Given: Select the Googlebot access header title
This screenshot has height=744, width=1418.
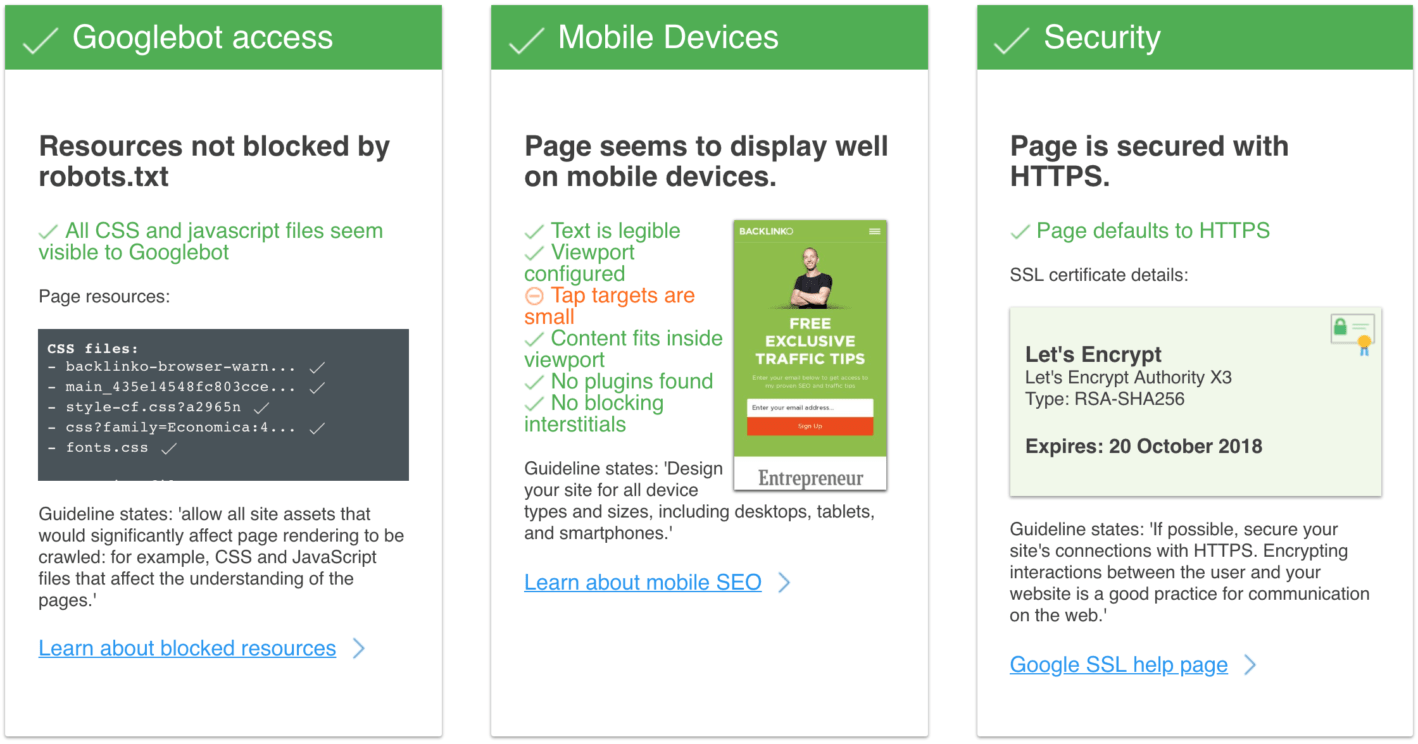Looking at the screenshot, I should pos(202,38).
